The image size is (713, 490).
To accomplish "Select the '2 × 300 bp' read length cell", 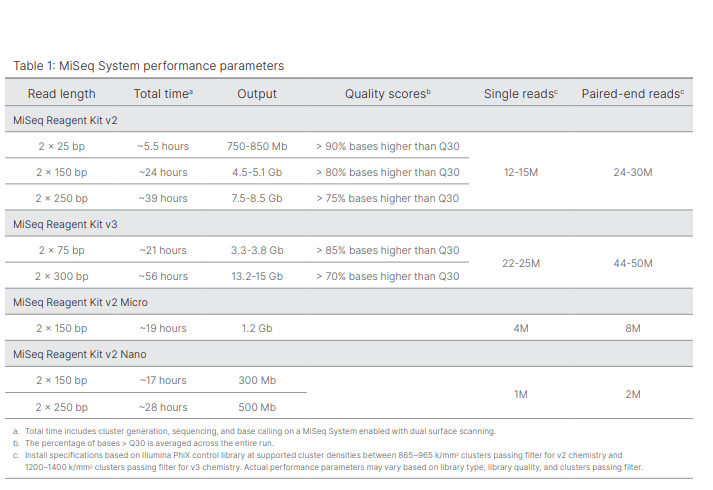I will 61,276.
